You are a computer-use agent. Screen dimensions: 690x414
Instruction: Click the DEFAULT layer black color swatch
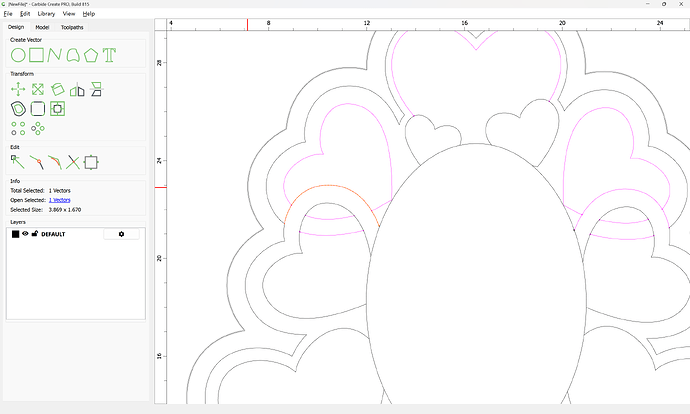pos(15,234)
